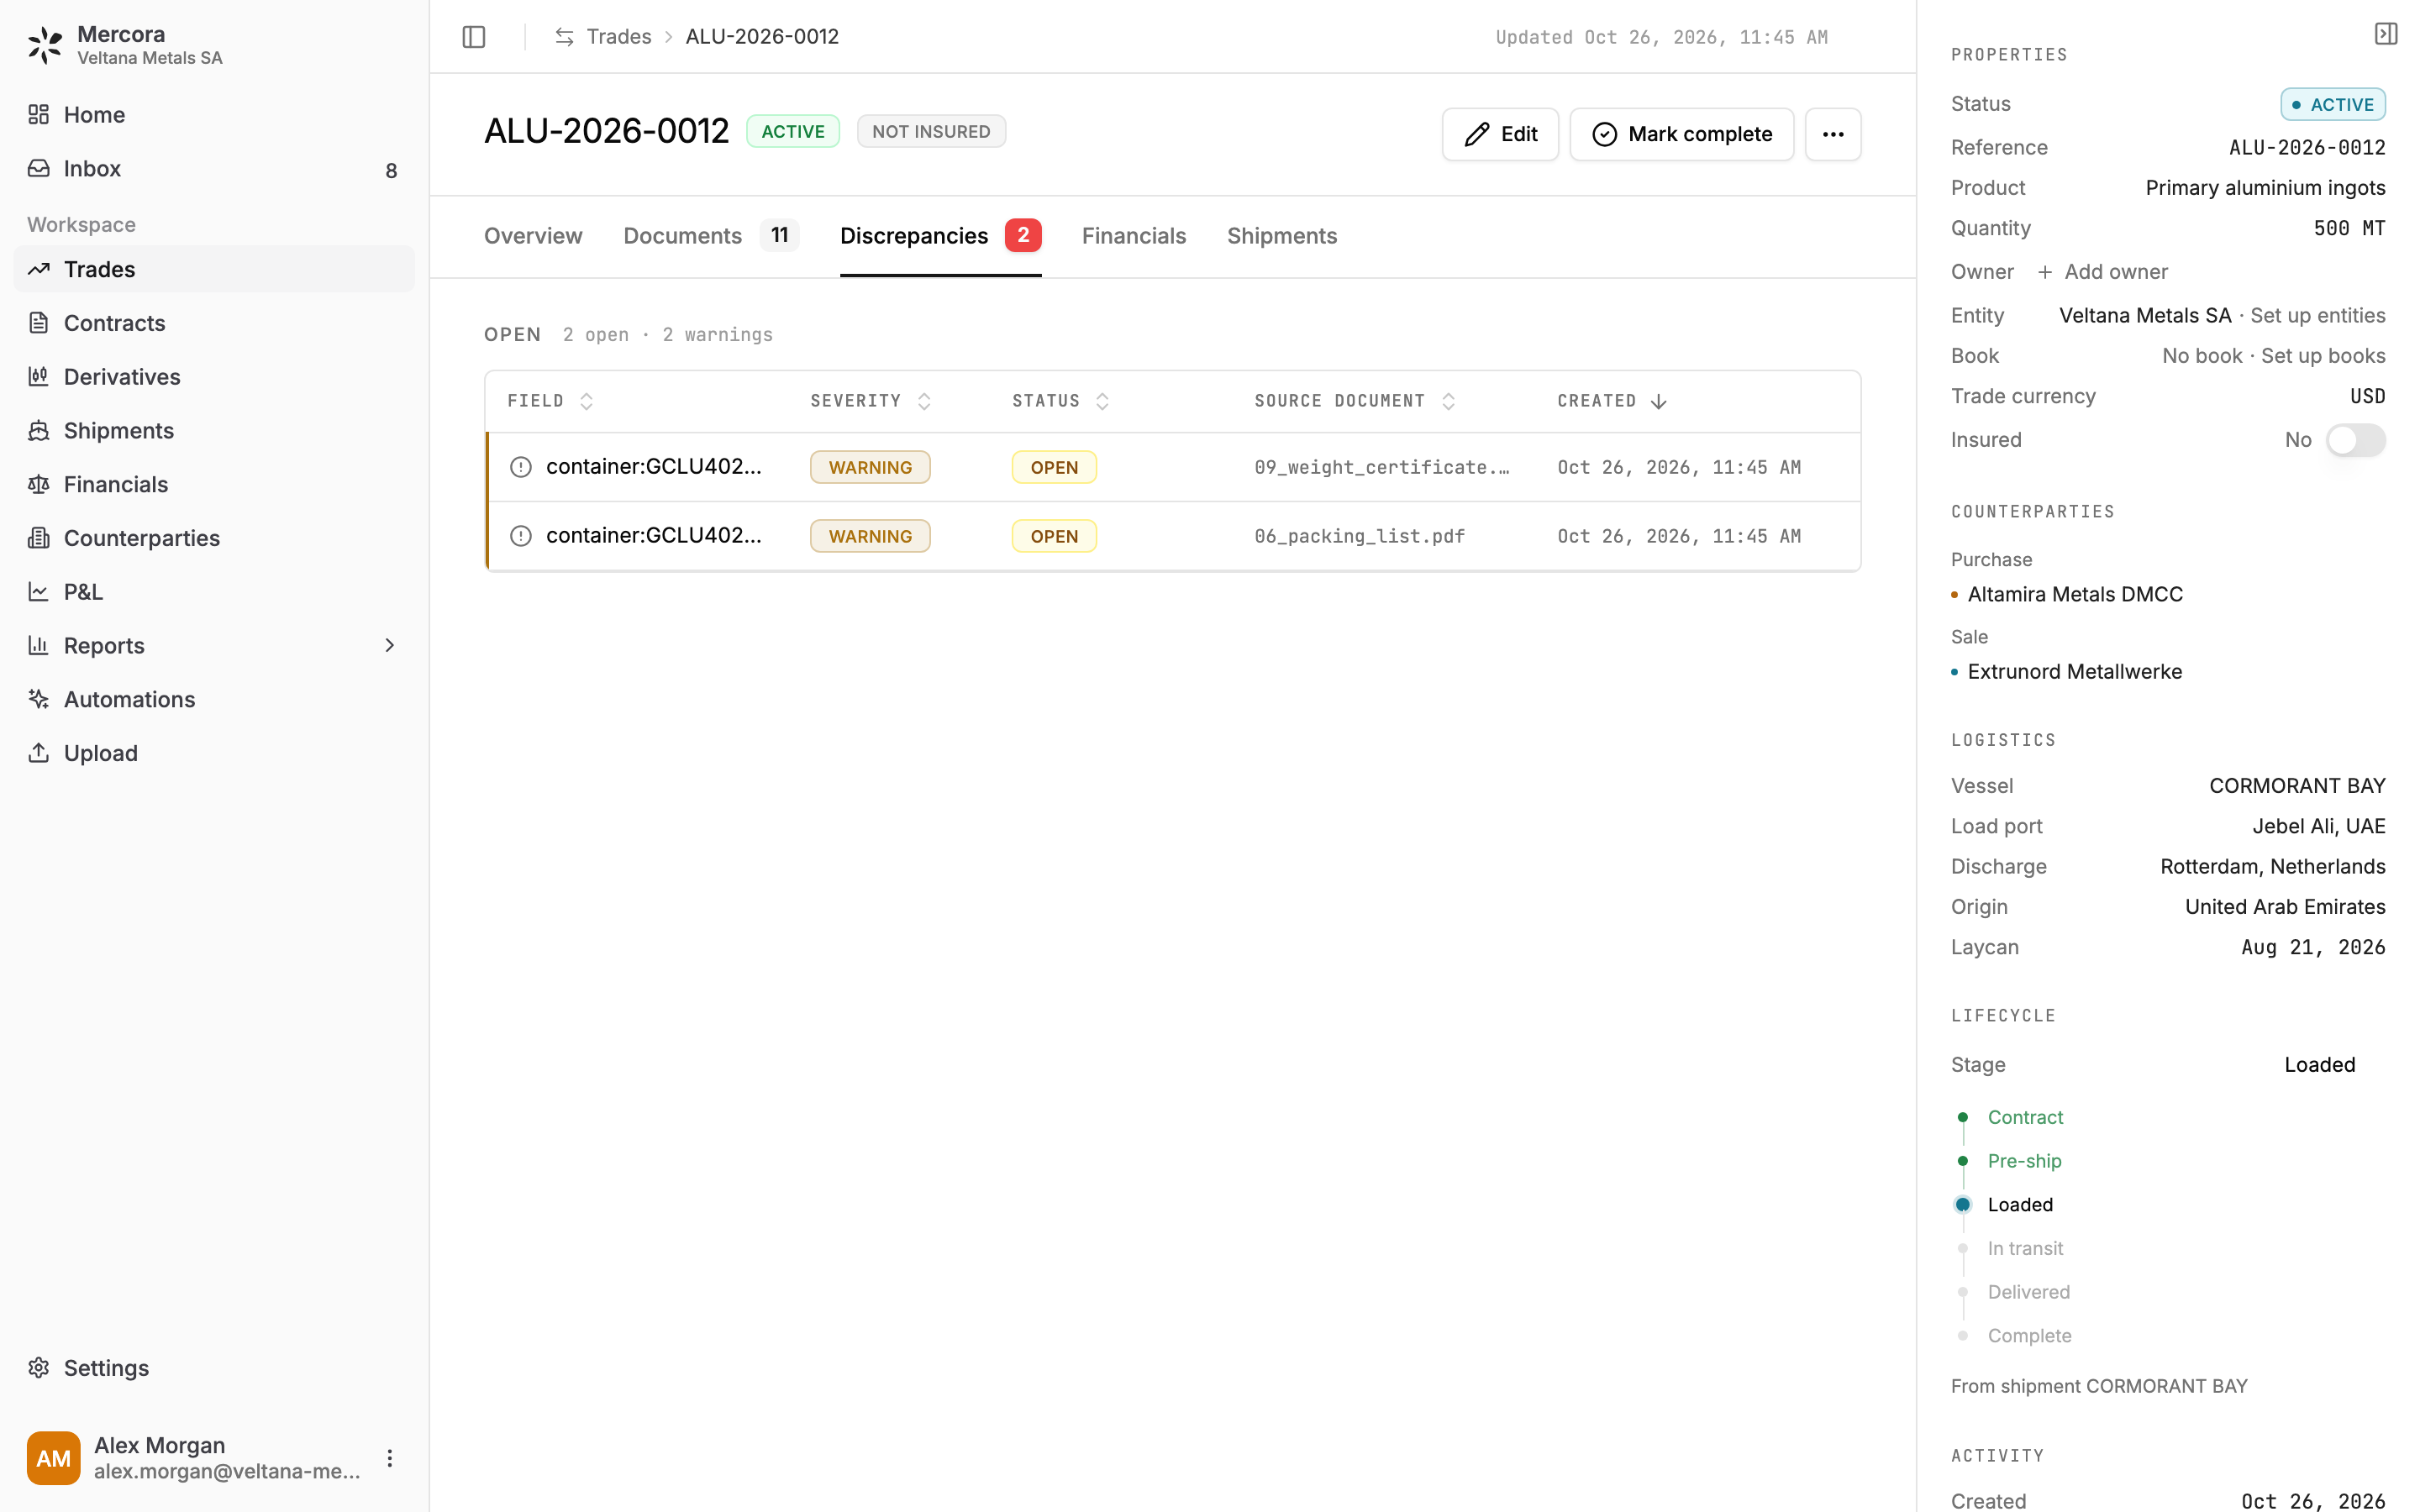Toggle the left sidebar panel icon
Viewport: 2420px width, 1512px height.
click(474, 37)
